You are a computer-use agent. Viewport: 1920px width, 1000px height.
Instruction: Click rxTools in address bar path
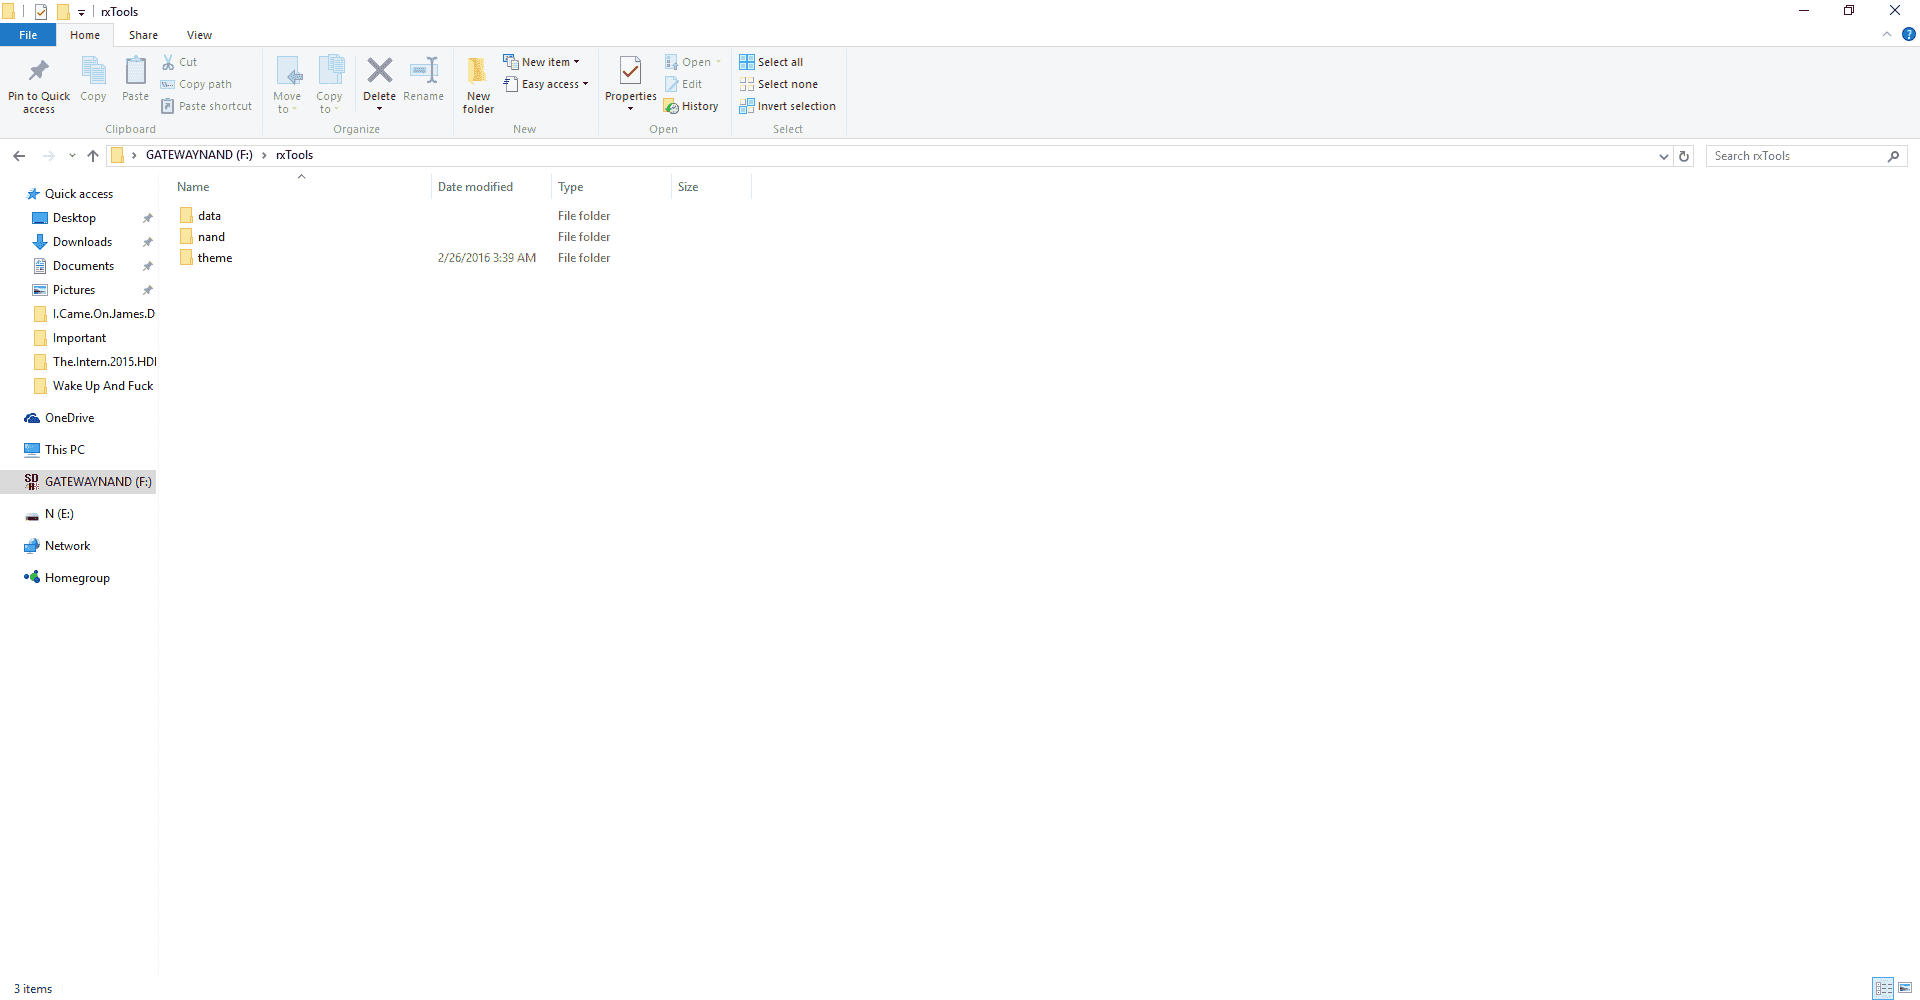(294, 155)
